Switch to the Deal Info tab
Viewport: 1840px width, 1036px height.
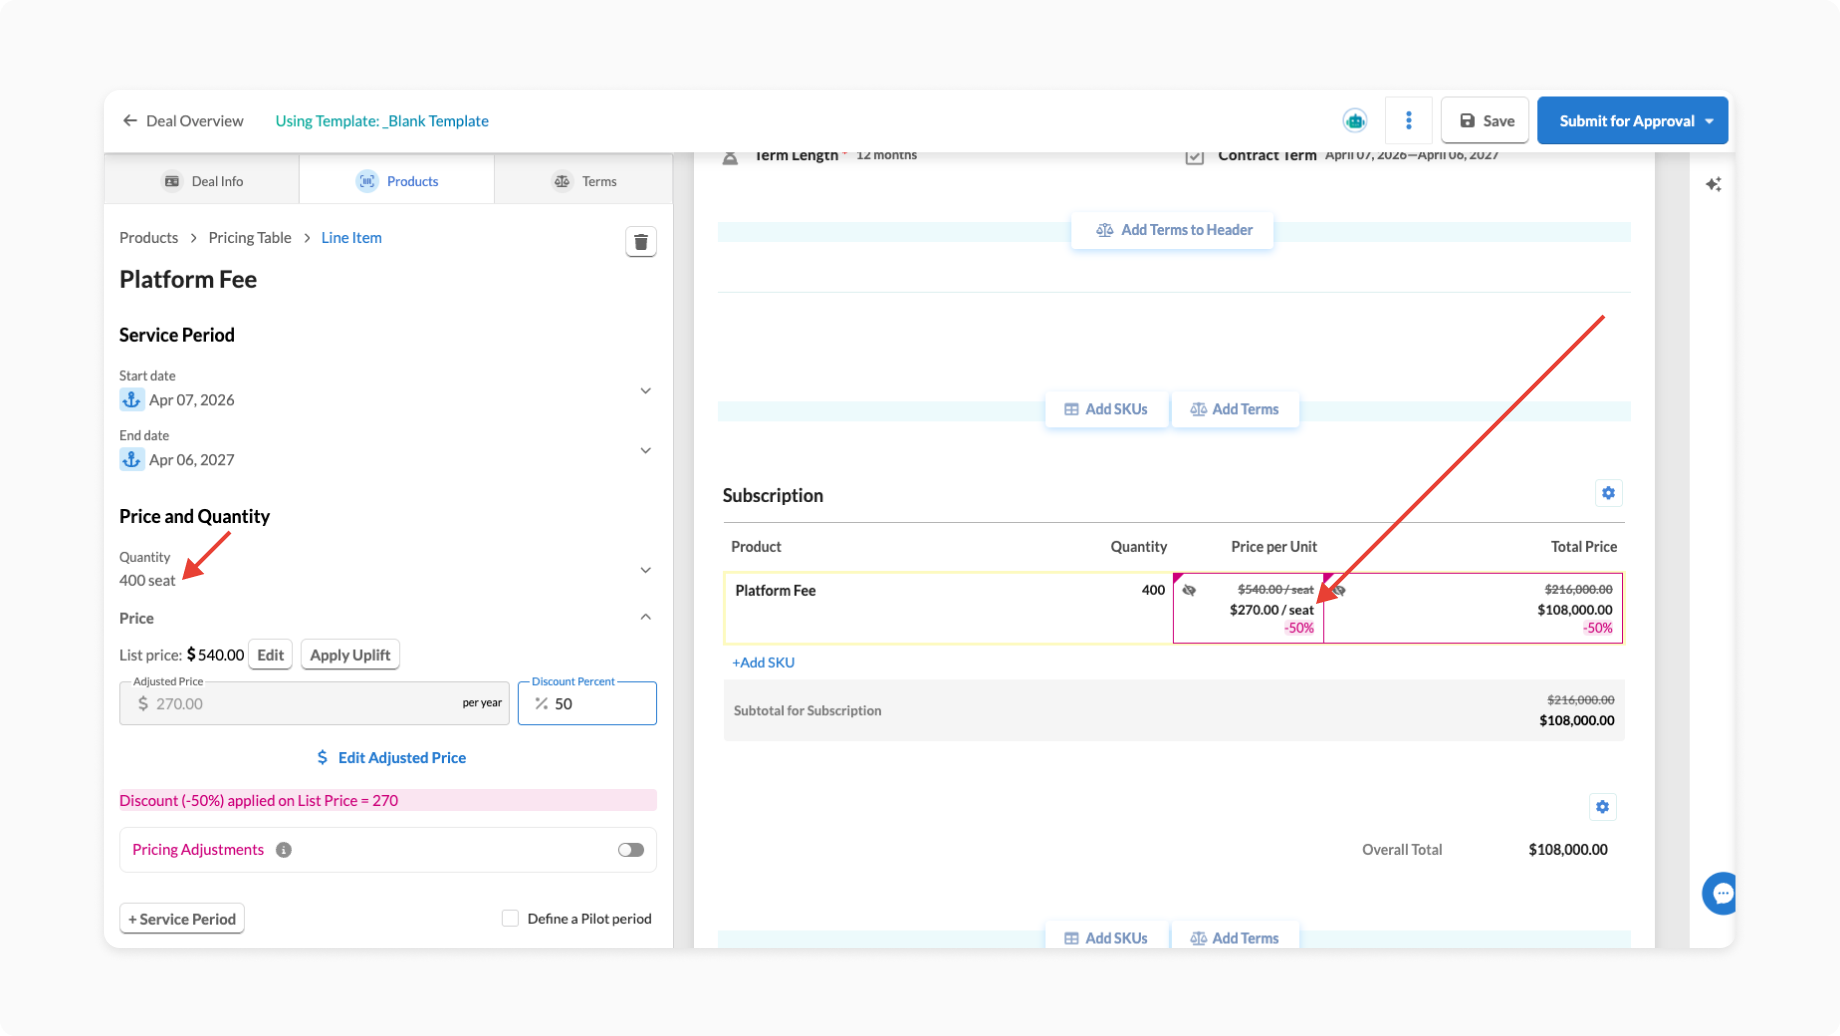(x=203, y=181)
